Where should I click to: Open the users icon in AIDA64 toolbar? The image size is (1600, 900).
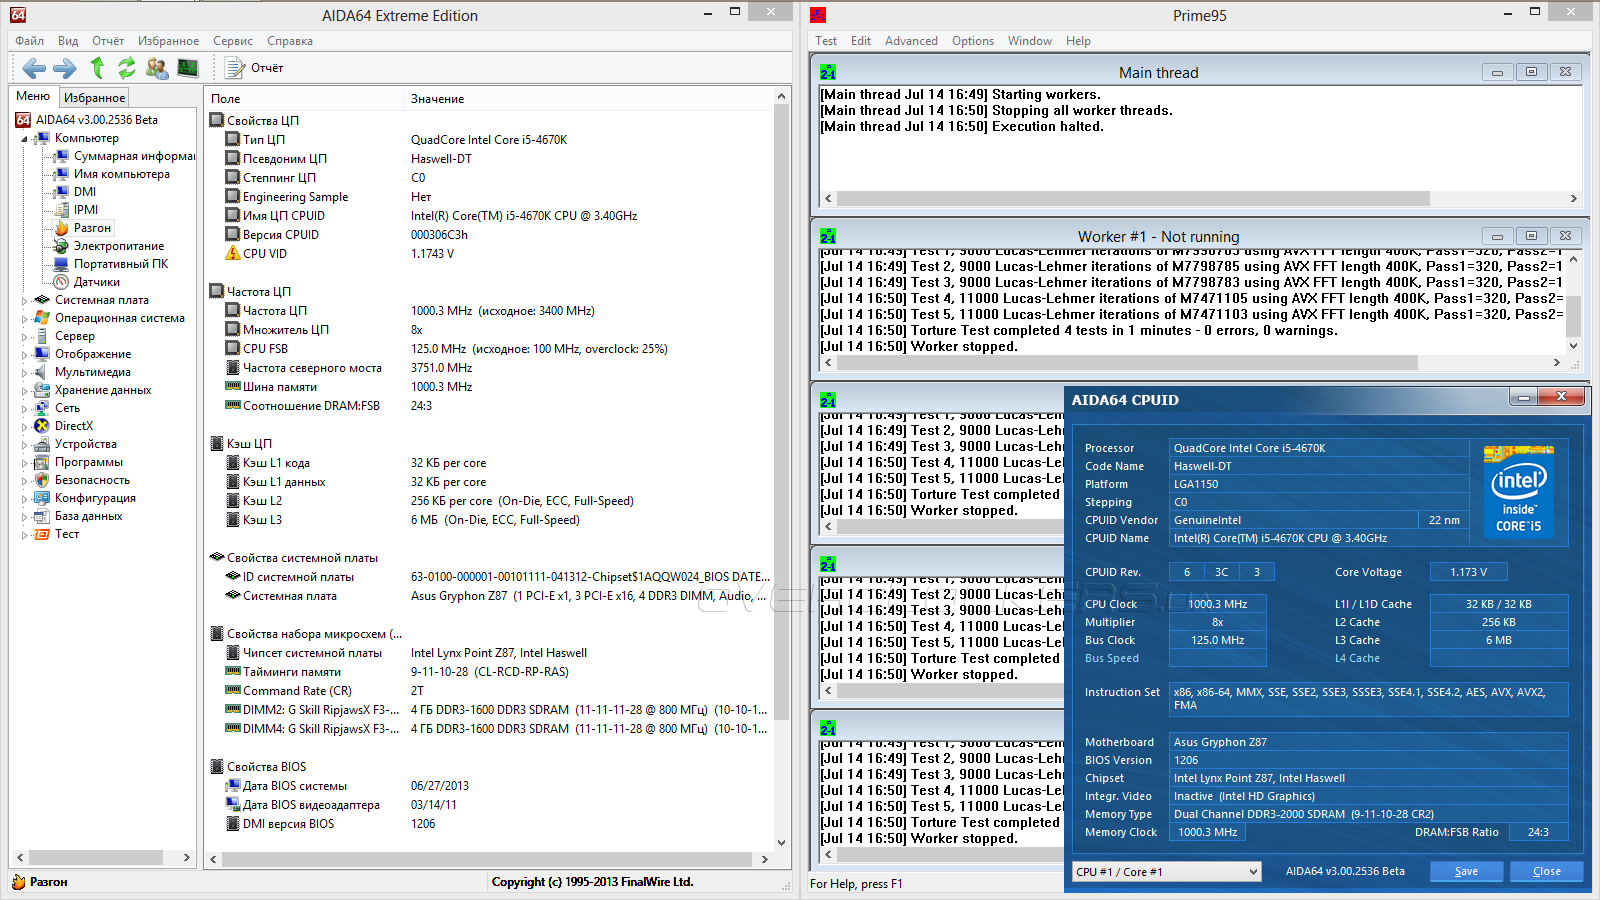[157, 68]
